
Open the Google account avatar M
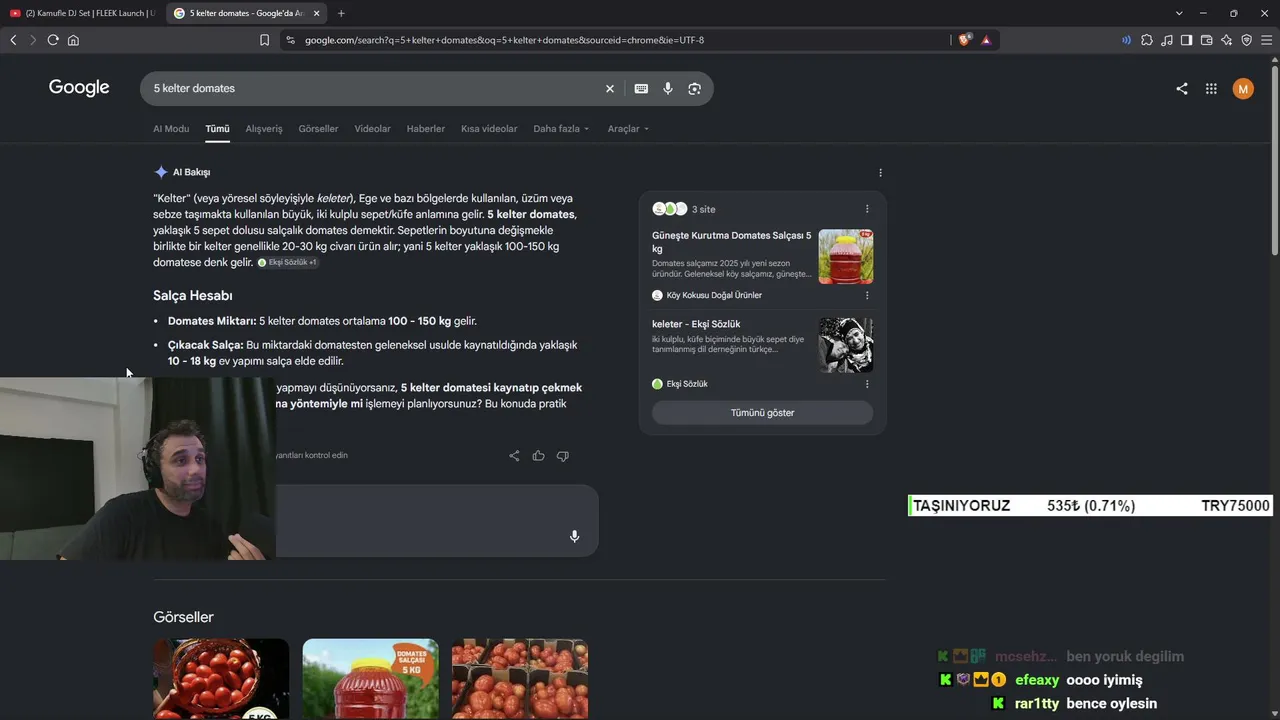click(1243, 89)
